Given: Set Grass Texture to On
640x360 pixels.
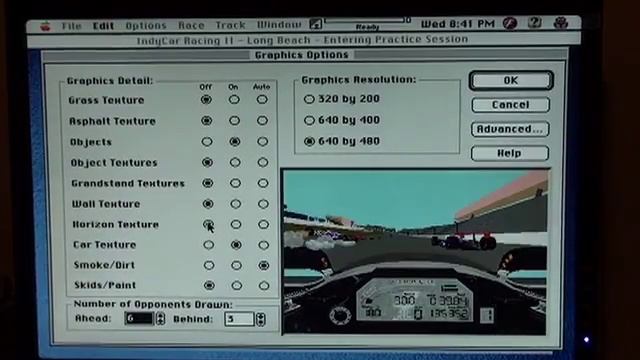Looking at the screenshot, I should (234, 100).
